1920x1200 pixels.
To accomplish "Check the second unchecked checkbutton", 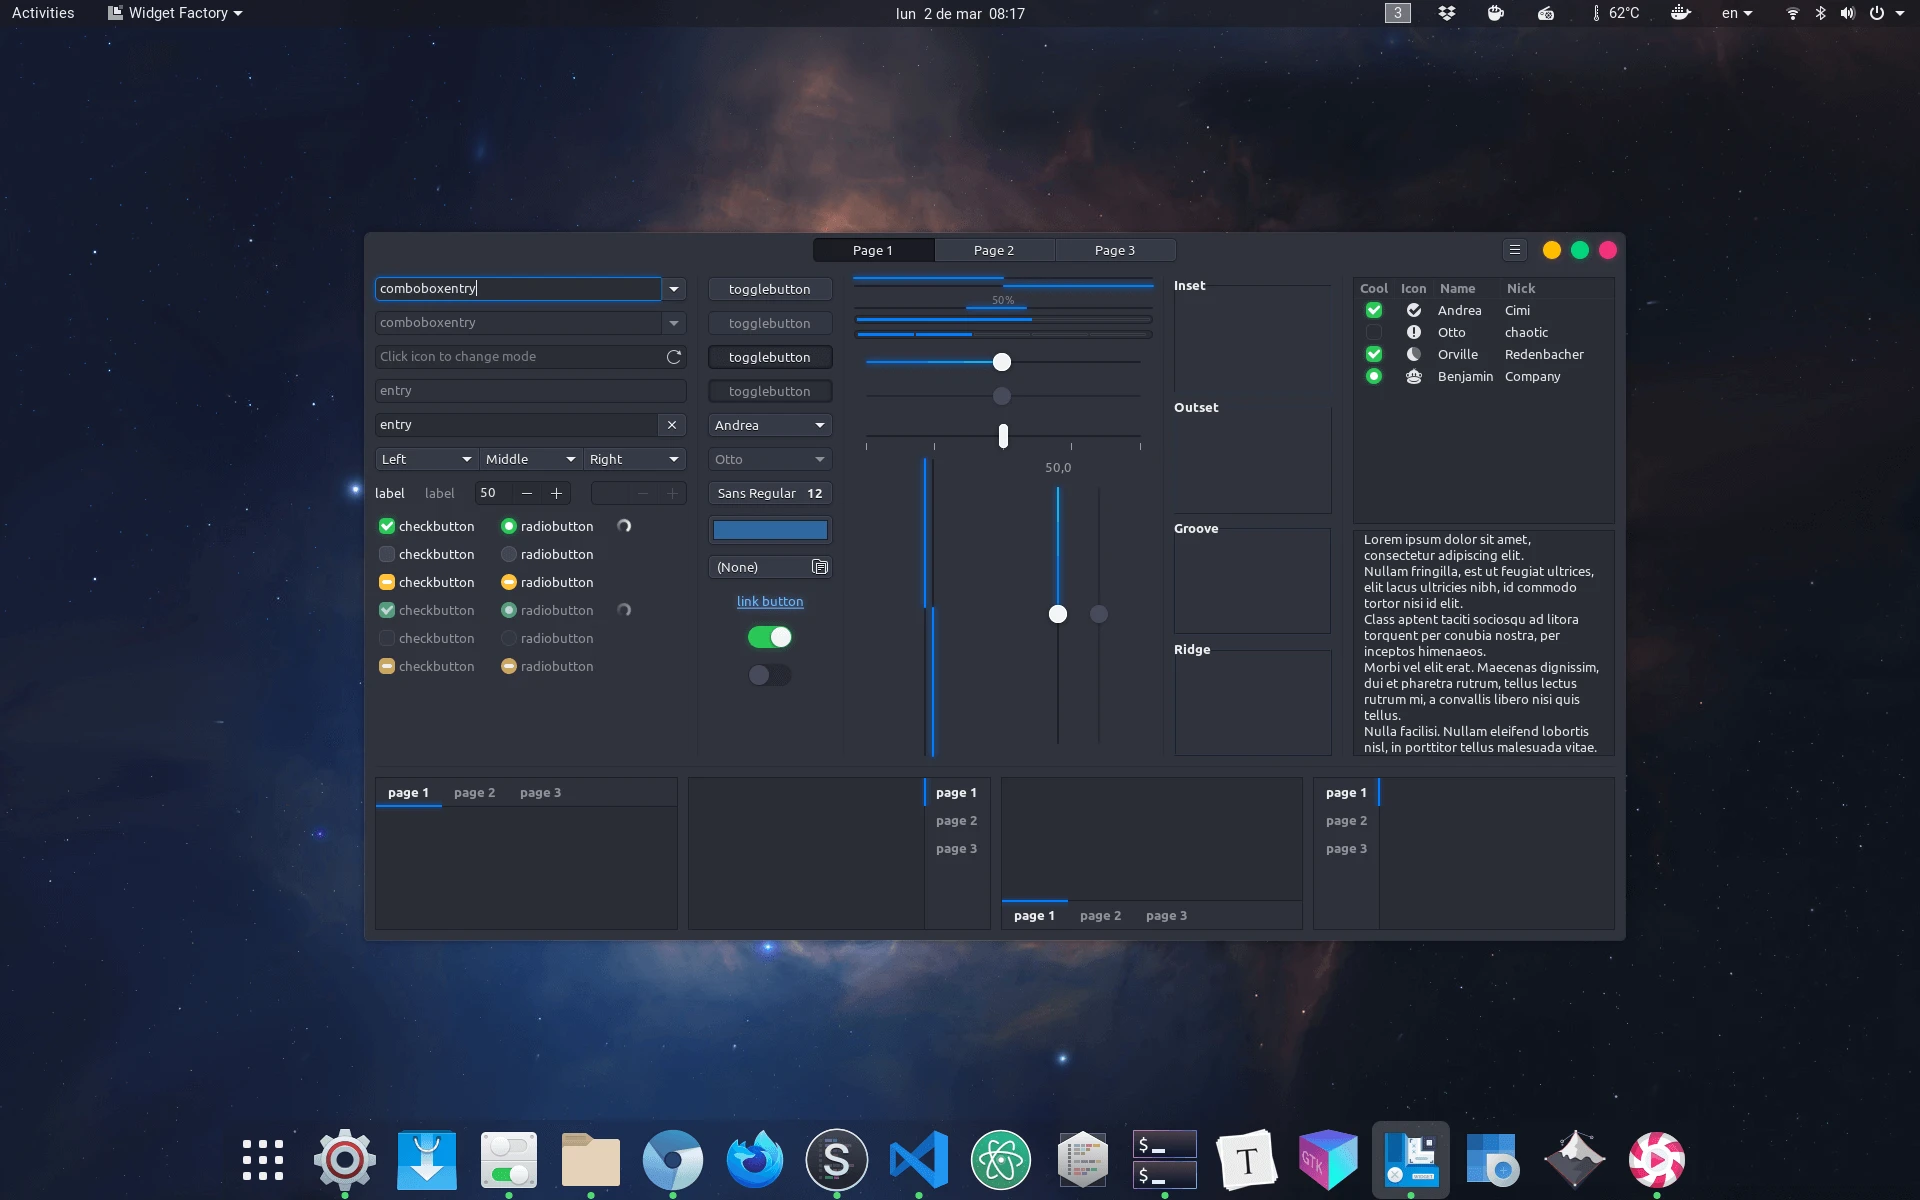I will 387,554.
